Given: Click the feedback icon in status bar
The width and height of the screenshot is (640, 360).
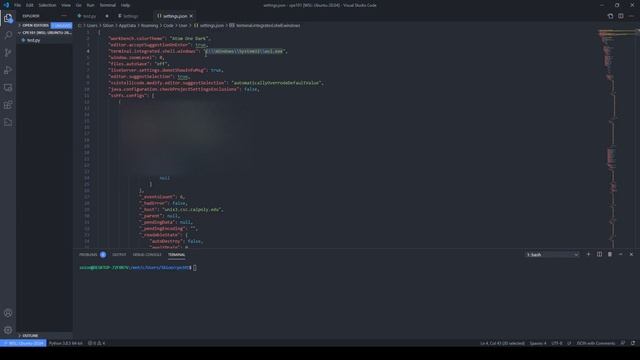Looking at the screenshot, I should 622,343.
